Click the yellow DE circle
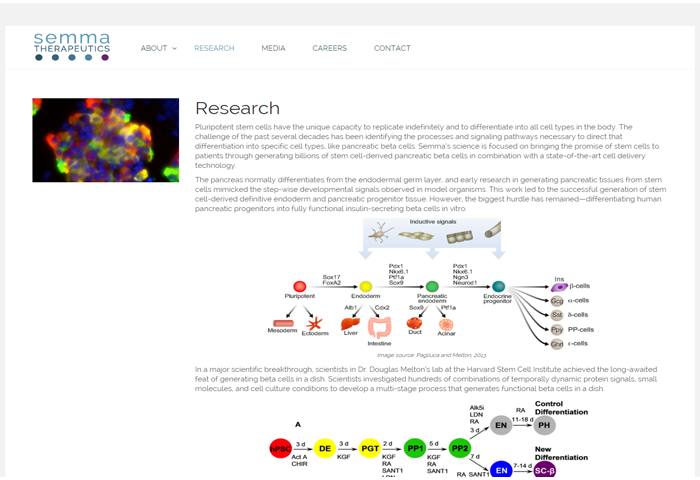Screen dimensions: 700x480 click(325, 448)
